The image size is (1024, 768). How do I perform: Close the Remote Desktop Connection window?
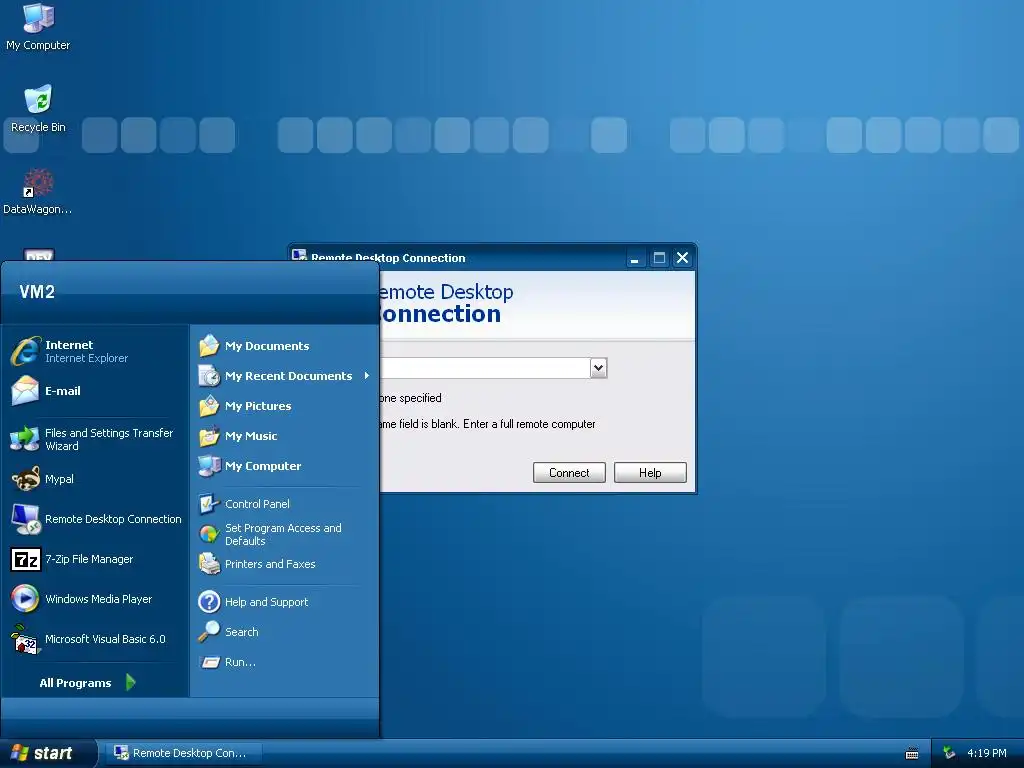[x=682, y=258]
